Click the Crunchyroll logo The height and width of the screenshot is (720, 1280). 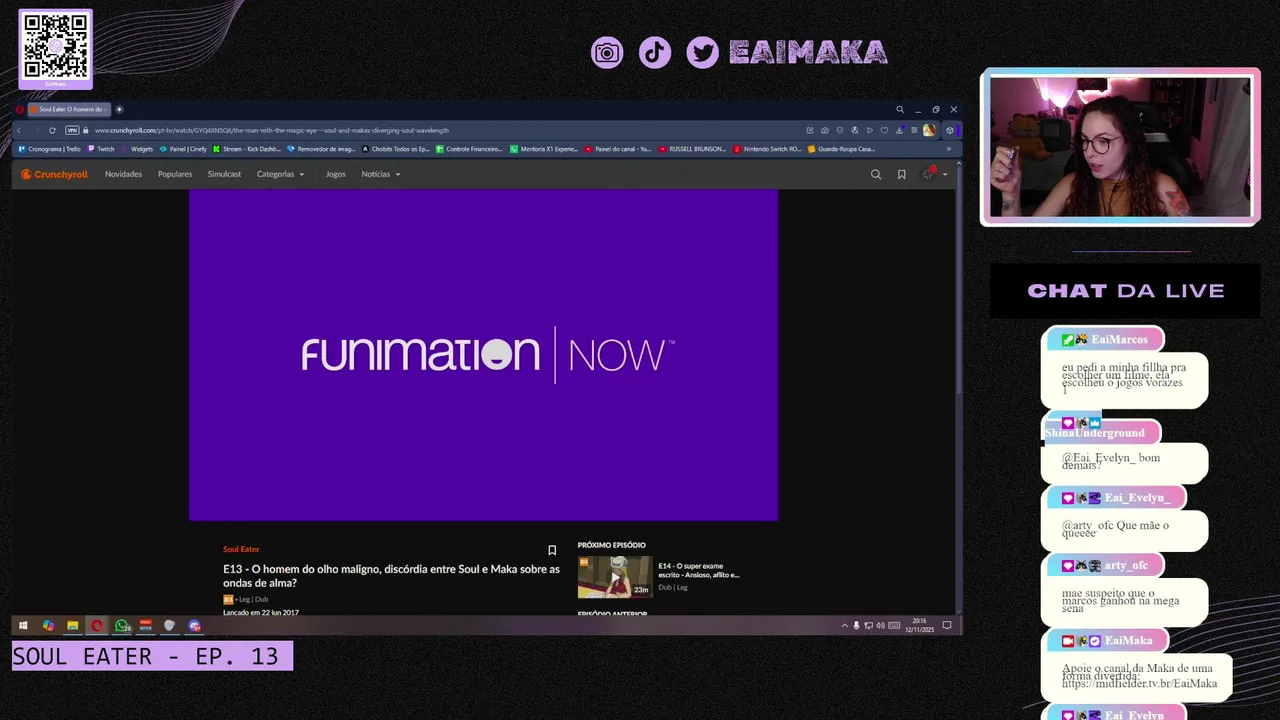pos(55,174)
